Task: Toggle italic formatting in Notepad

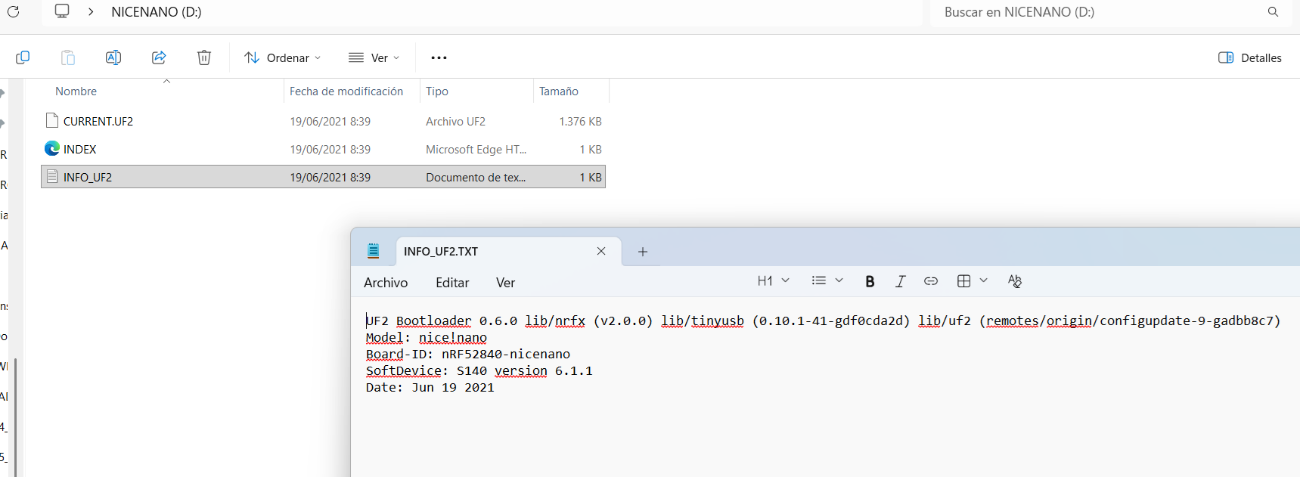Action: click(x=900, y=281)
